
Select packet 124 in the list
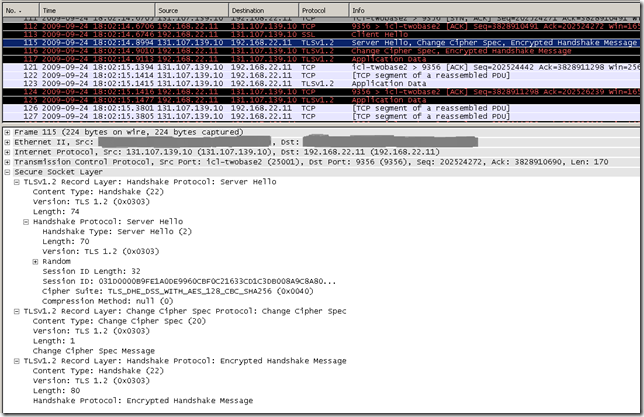click(321, 92)
